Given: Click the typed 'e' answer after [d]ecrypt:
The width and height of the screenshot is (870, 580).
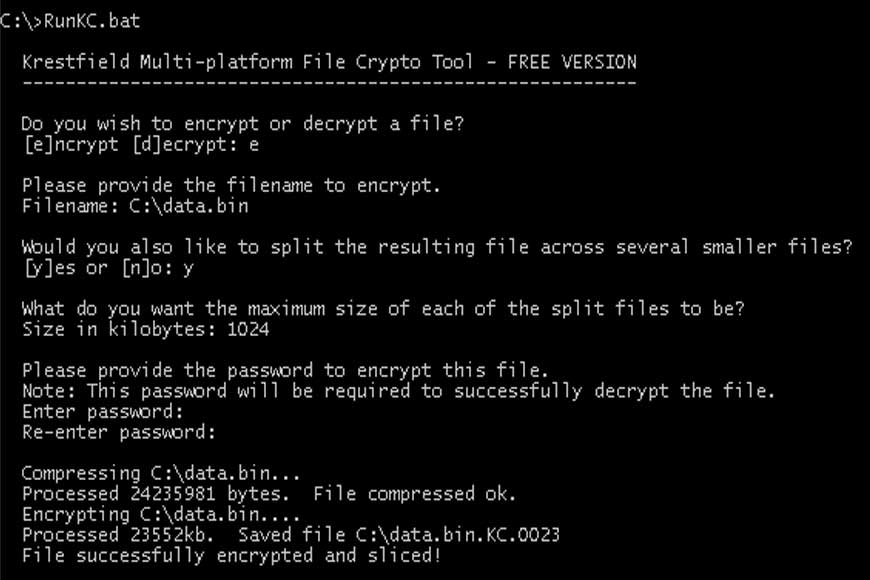Looking at the screenshot, I should (x=254, y=145).
